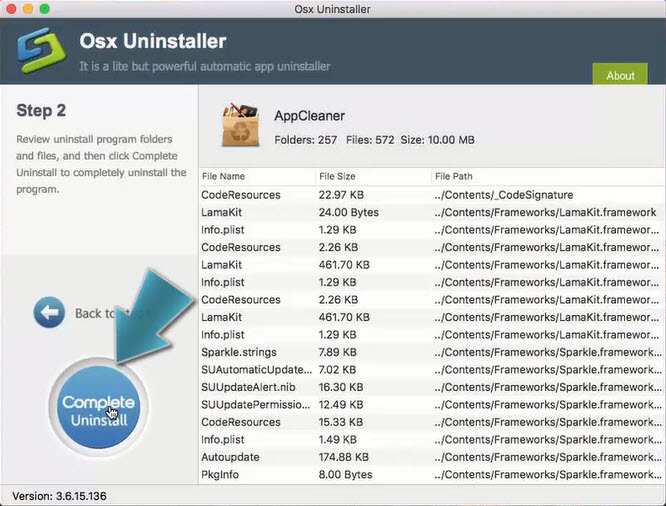The width and height of the screenshot is (666, 506).
Task: Select the Info.plist 1.49 KB row
Action: pyautogui.click(x=432, y=440)
